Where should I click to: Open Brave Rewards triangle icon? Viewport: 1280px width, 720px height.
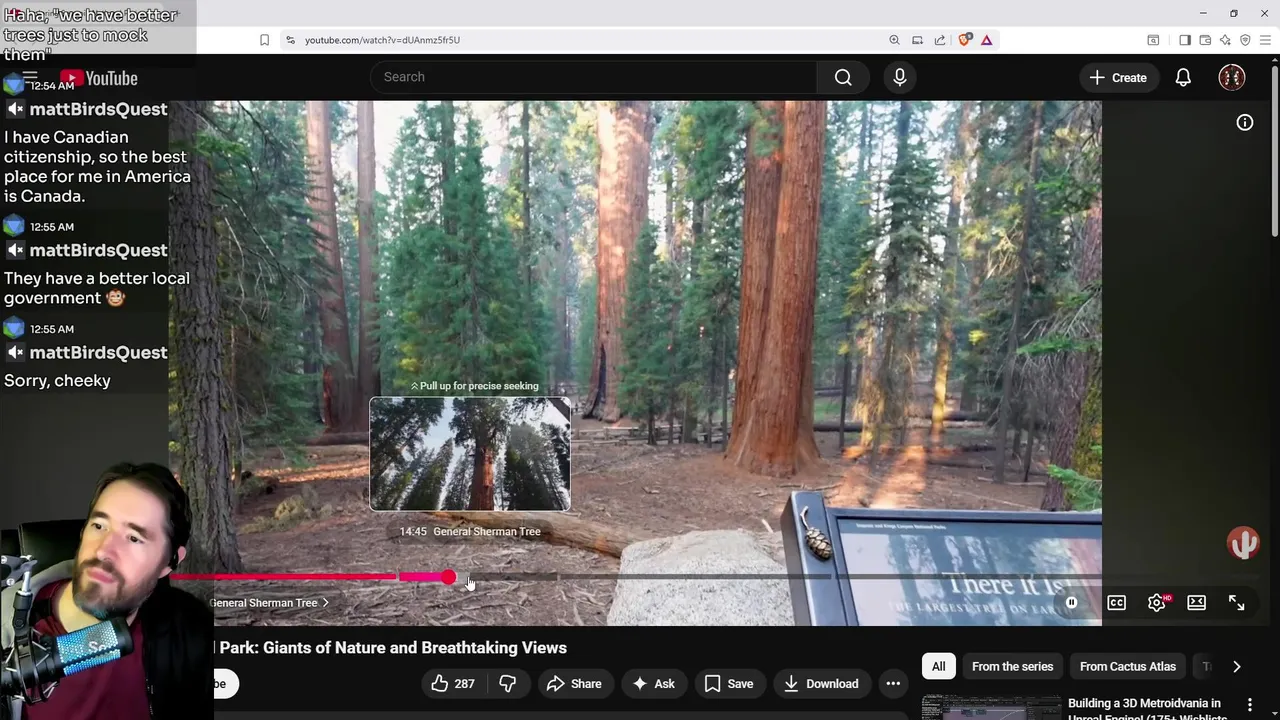986,40
